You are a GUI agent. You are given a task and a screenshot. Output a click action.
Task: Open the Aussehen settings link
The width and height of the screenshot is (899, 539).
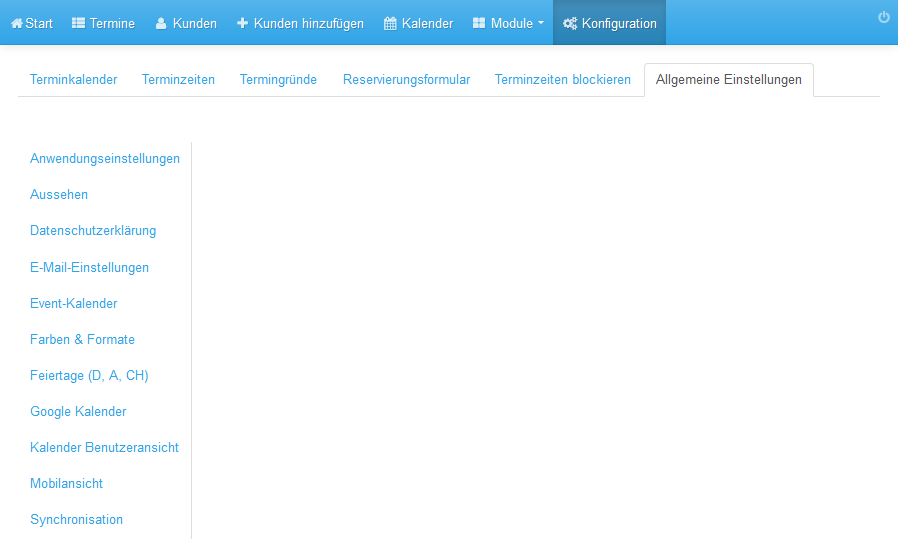click(59, 195)
